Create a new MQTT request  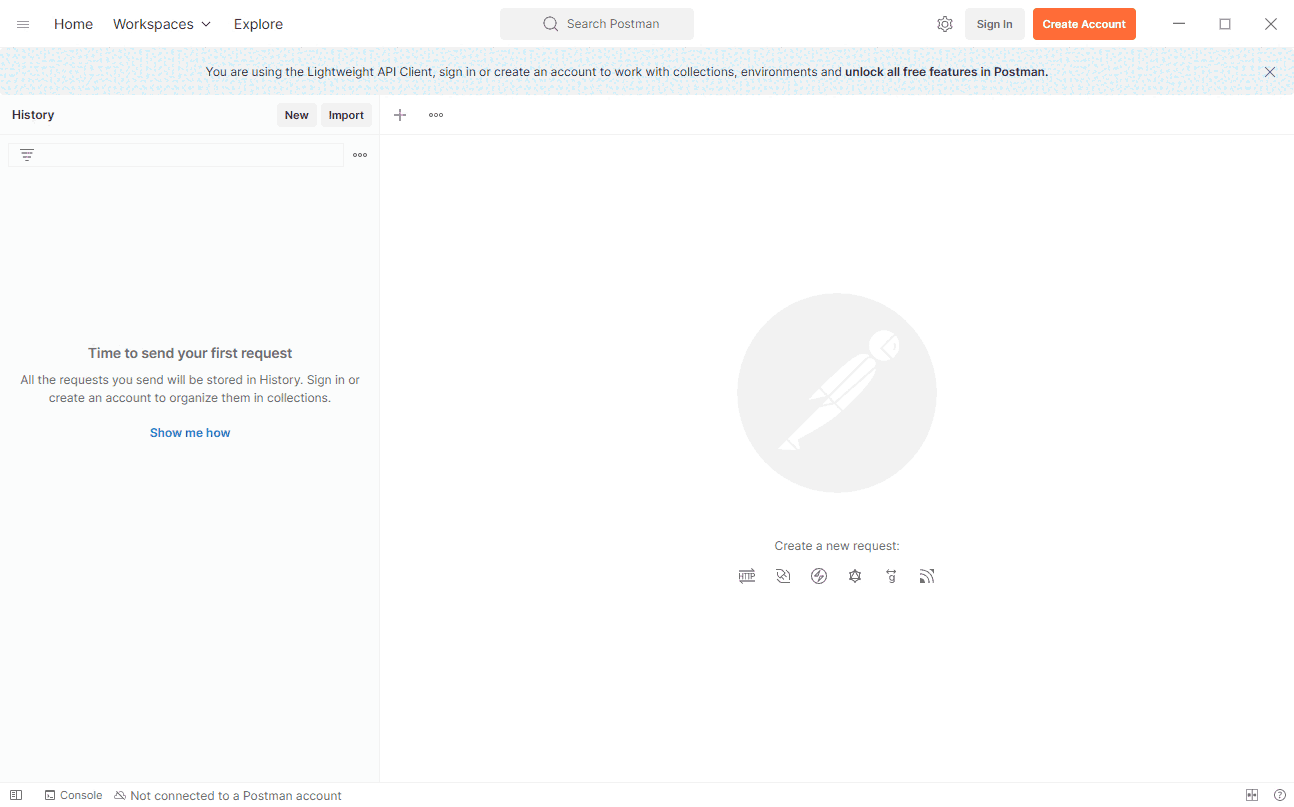pos(927,576)
